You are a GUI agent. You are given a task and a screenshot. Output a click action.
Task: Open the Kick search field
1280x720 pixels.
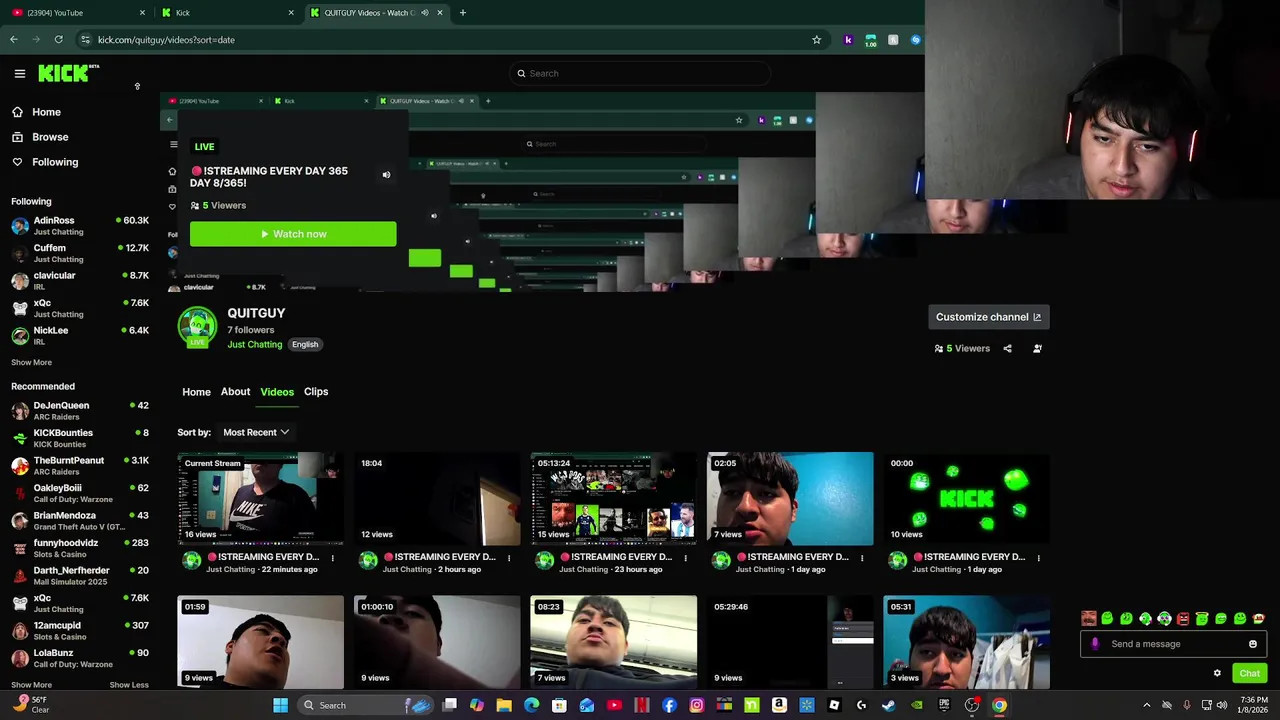(640, 73)
